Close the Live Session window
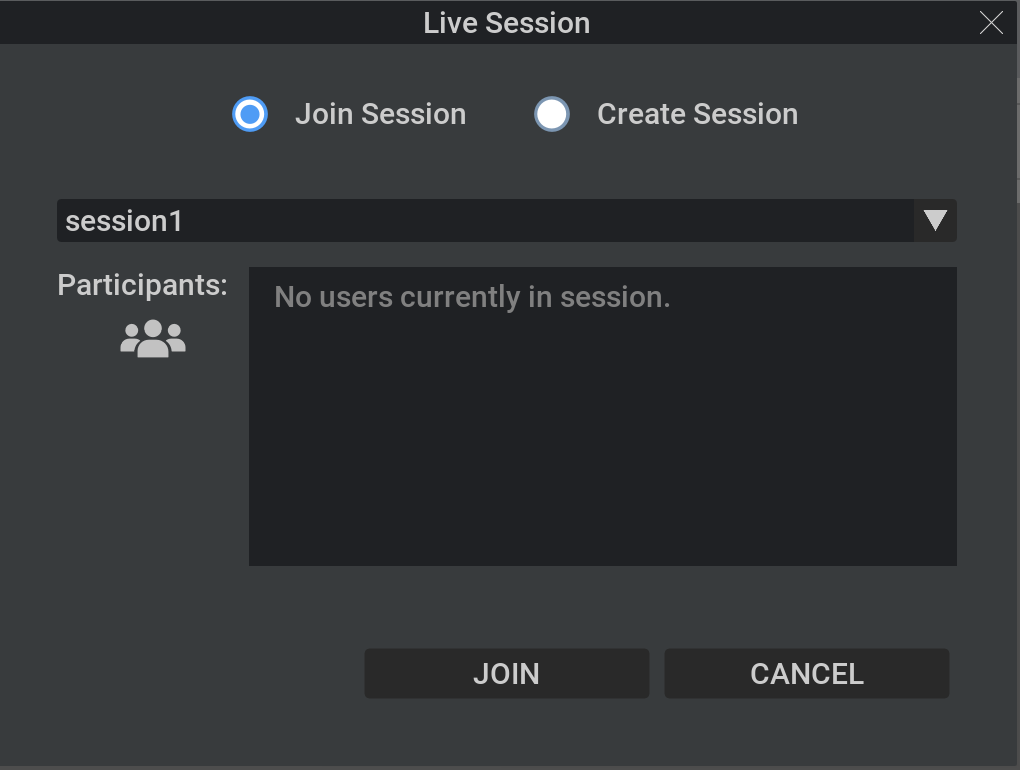The image size is (1020, 770). click(x=990, y=22)
